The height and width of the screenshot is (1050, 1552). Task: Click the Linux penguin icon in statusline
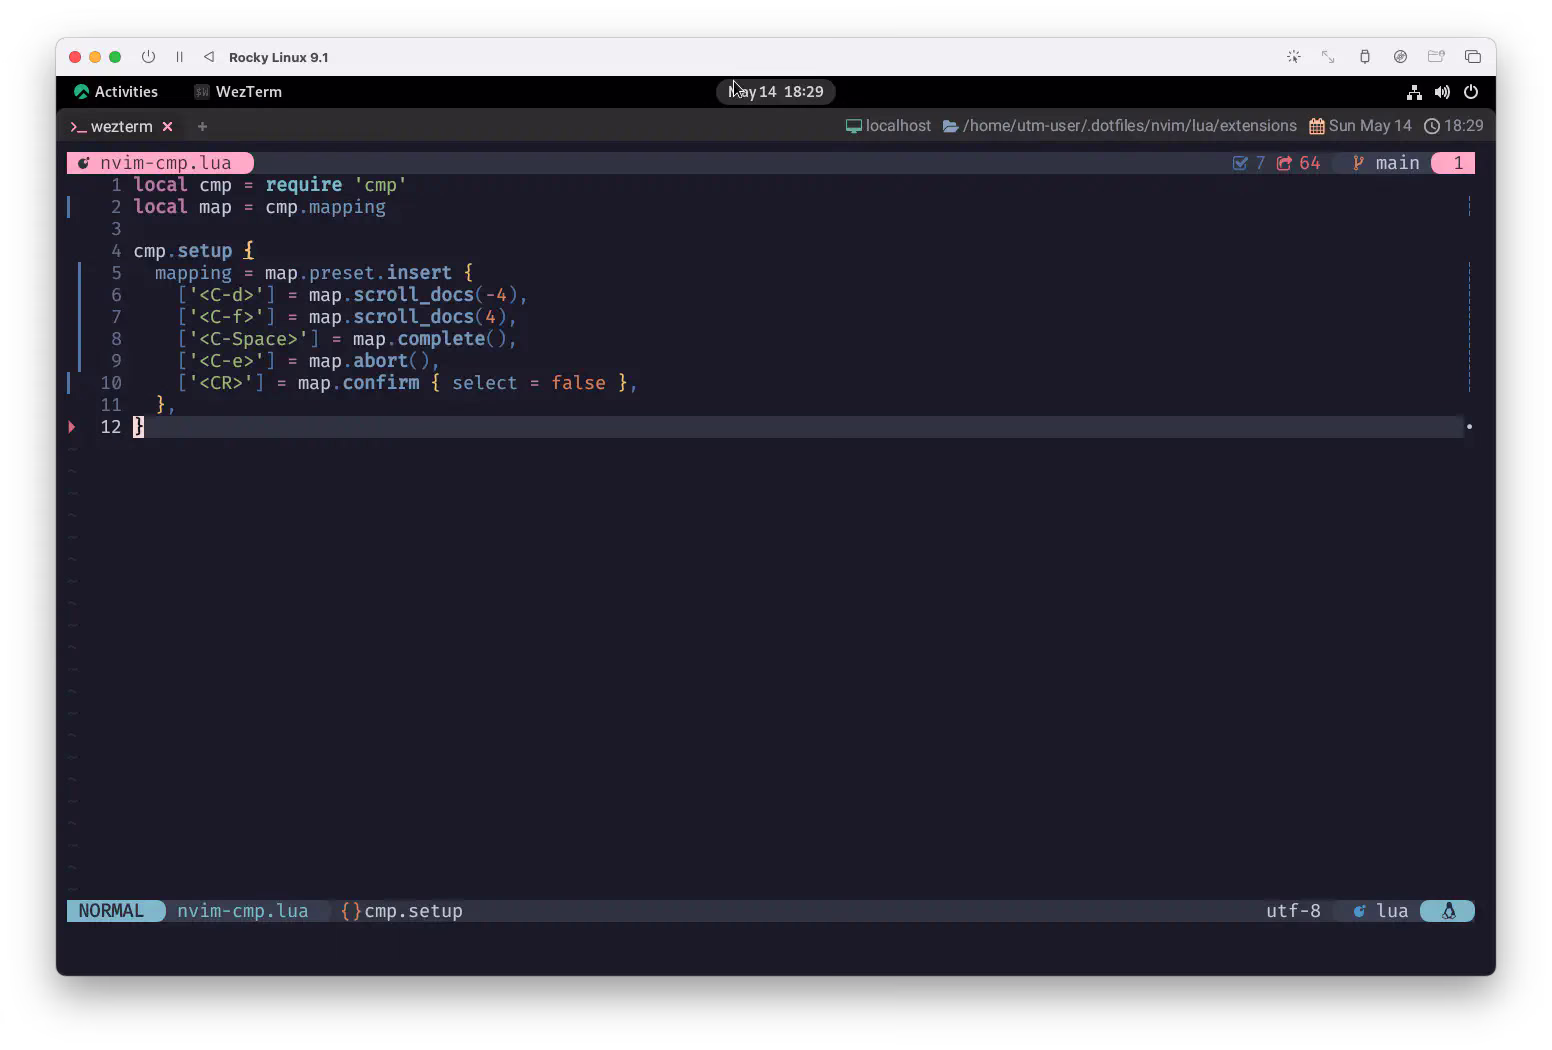[x=1448, y=911]
